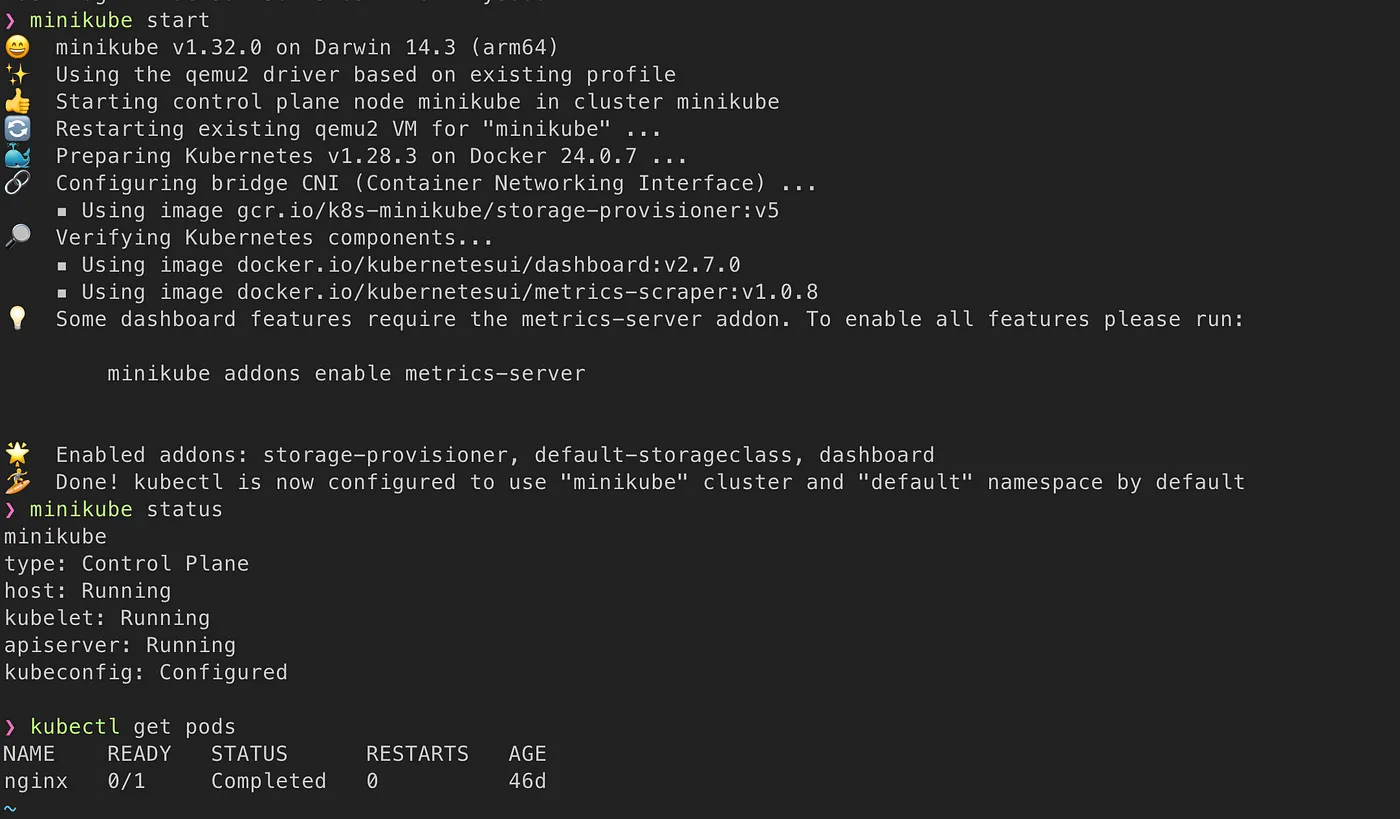Click the whale emoji before Preparing Kubernetes
Screen dimensions: 1400x819
17,156
